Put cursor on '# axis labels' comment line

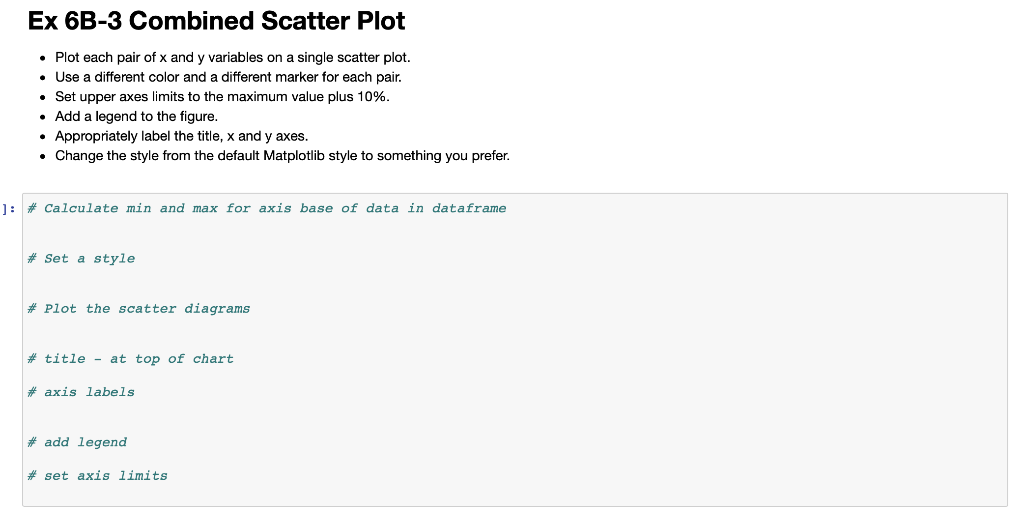(82, 392)
